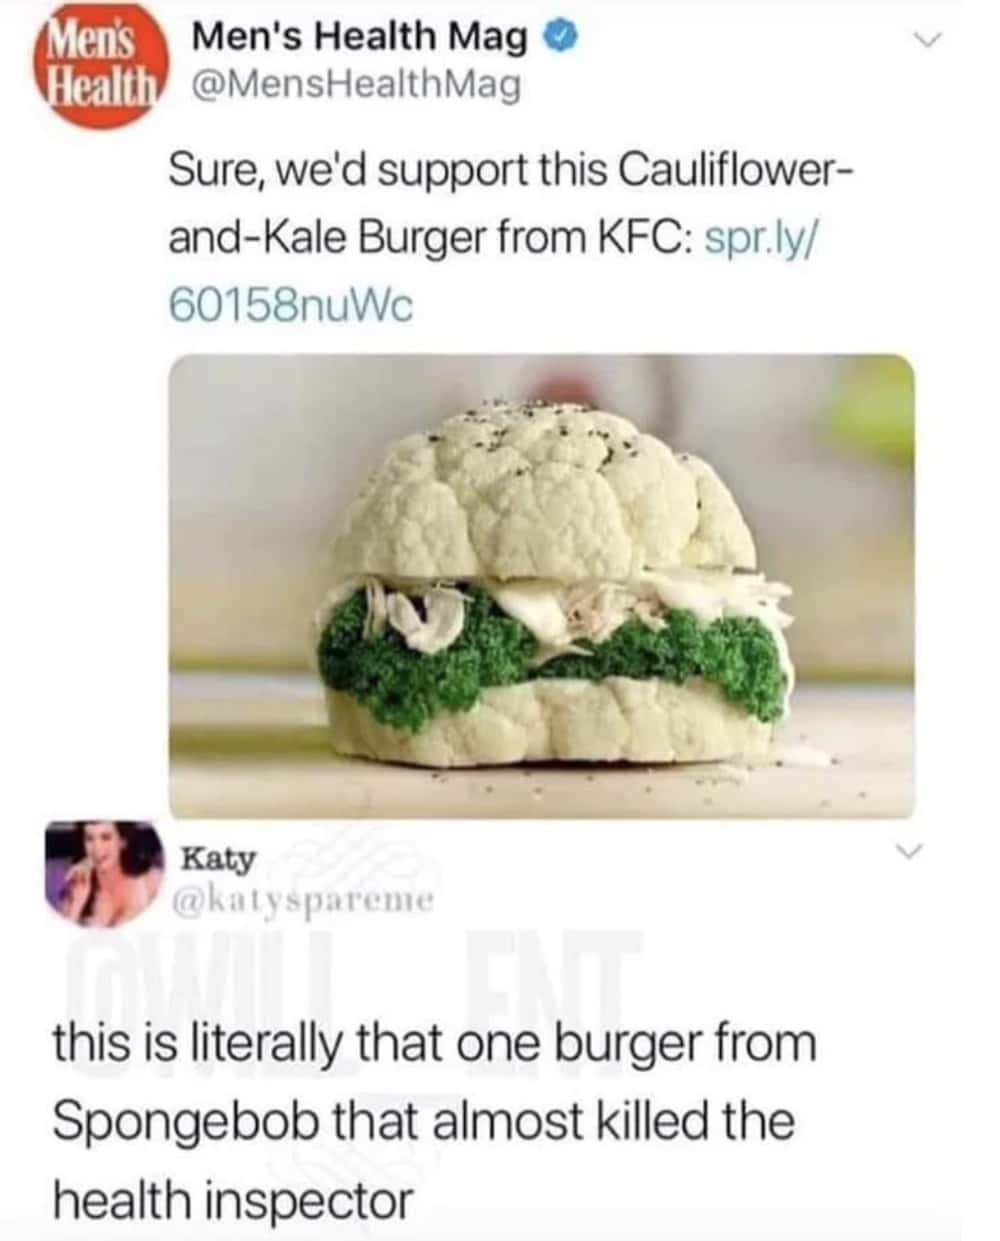This screenshot has height=1241, width=1000.
Task: Open the cauliflower burger image
Action: pyautogui.click(x=541, y=586)
